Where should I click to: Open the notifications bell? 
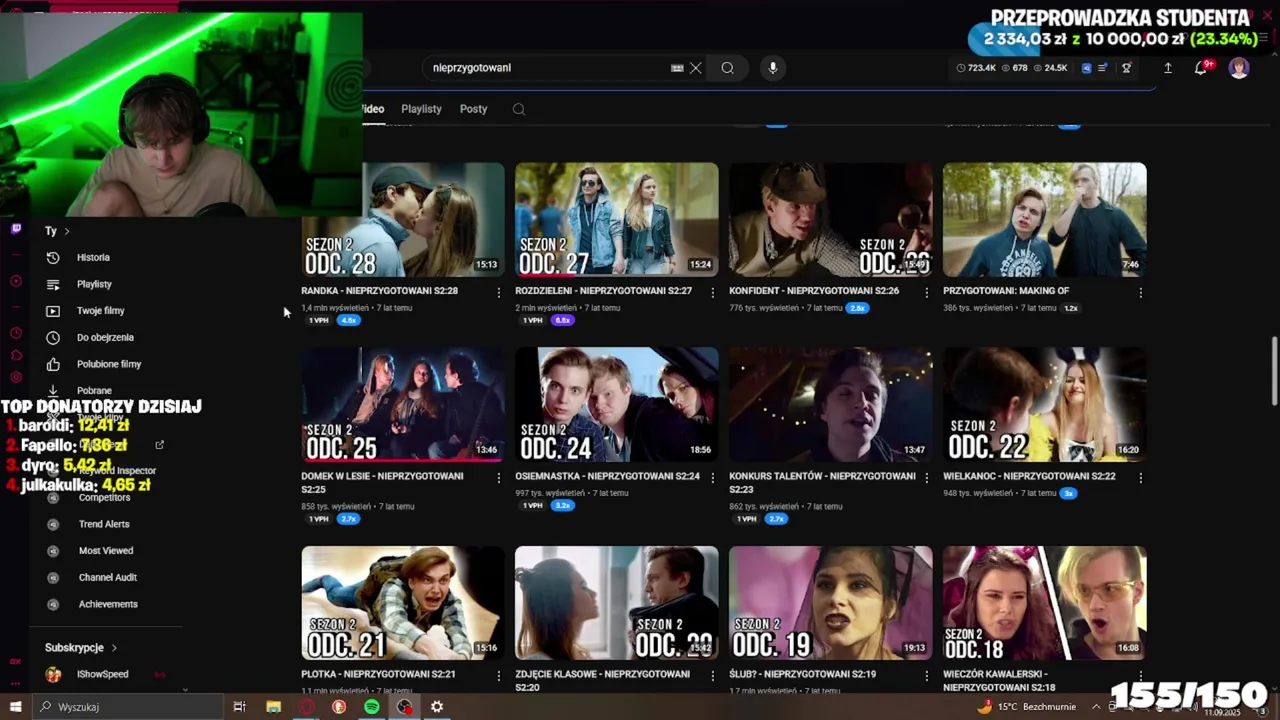coord(1200,68)
